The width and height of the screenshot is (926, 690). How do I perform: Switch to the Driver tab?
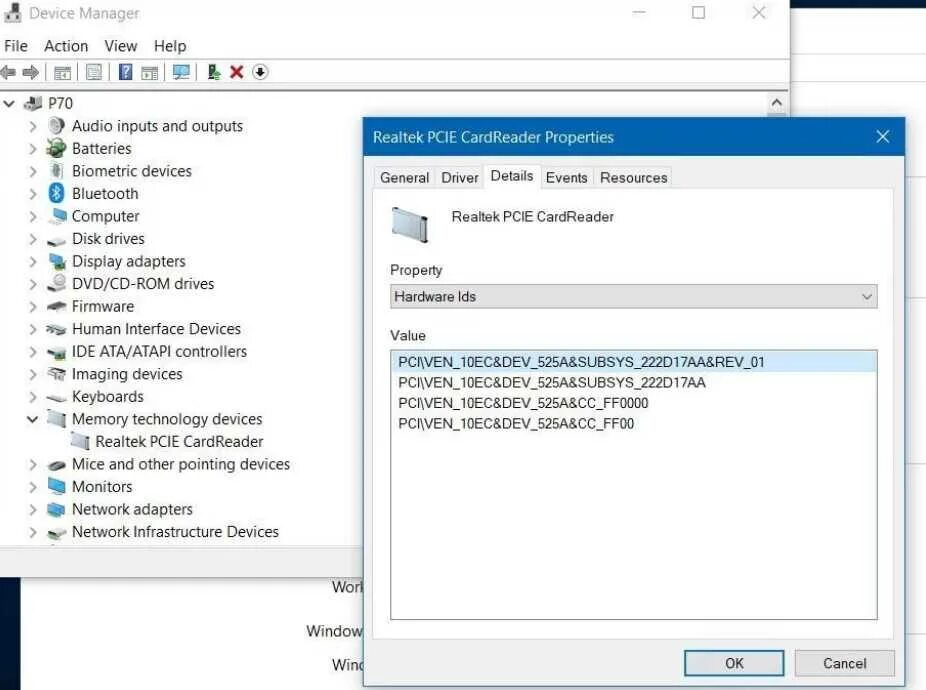click(x=459, y=178)
